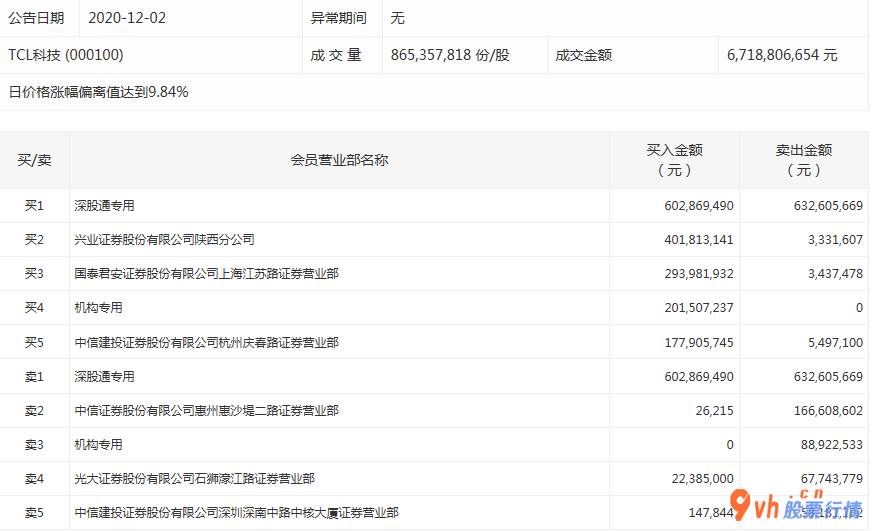Click the 异常期间 label cell
This screenshot has height=531, width=872.
pos(339,18)
